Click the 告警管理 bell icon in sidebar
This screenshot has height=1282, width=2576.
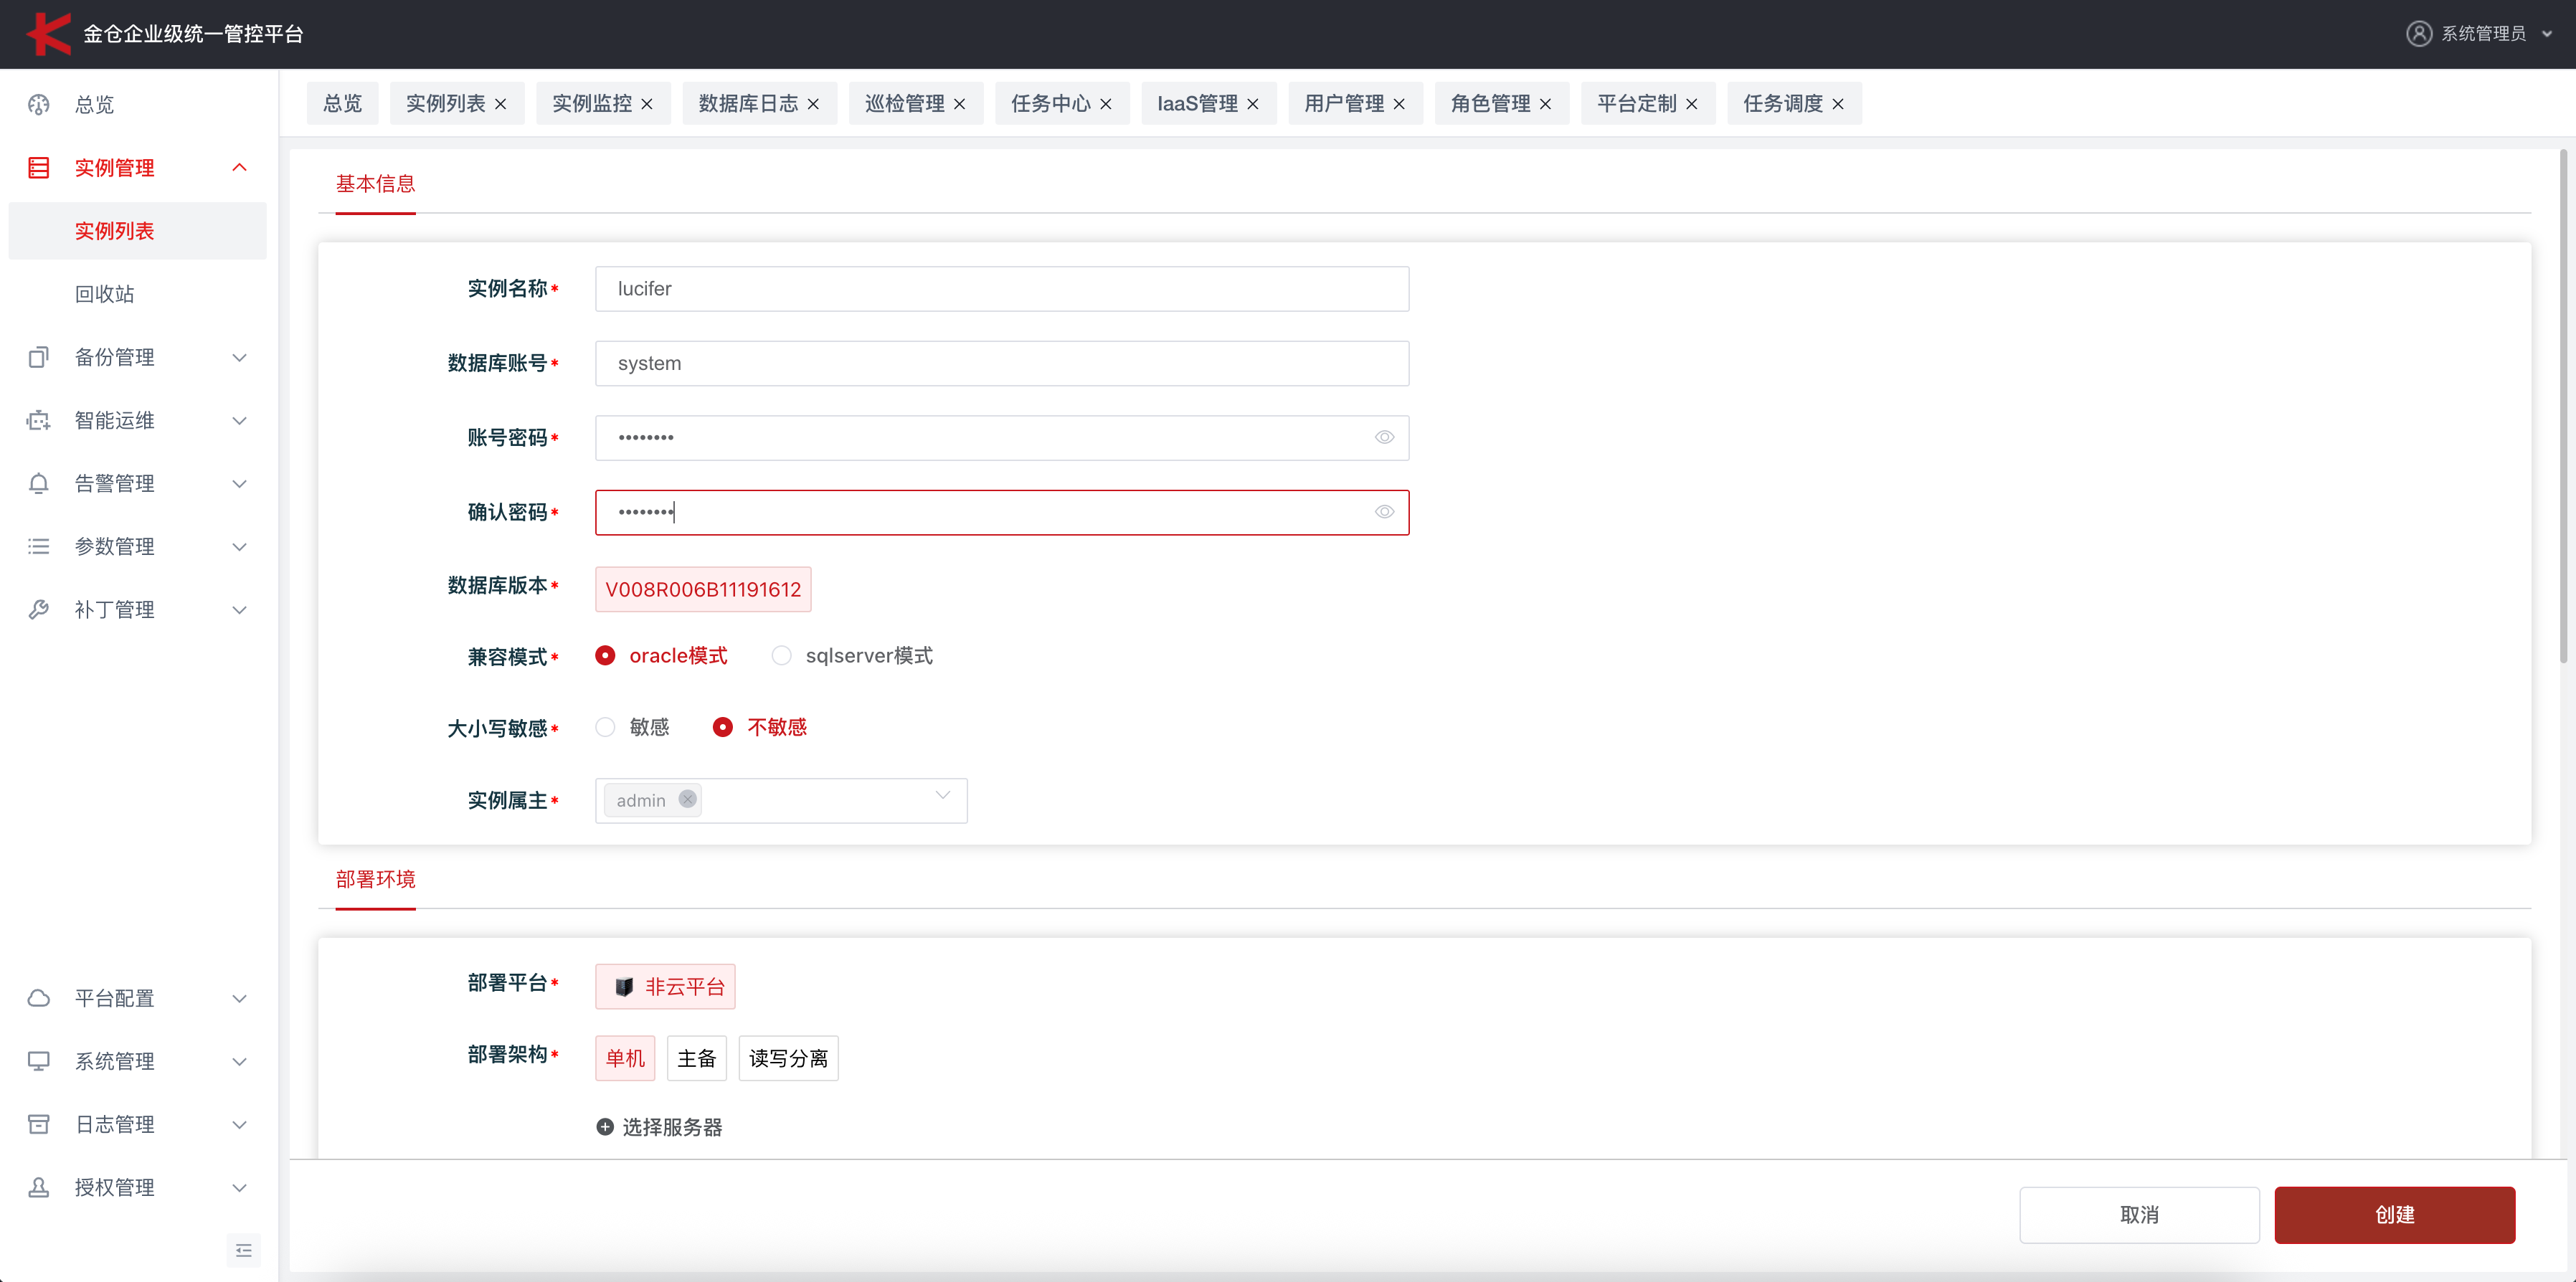(39, 484)
